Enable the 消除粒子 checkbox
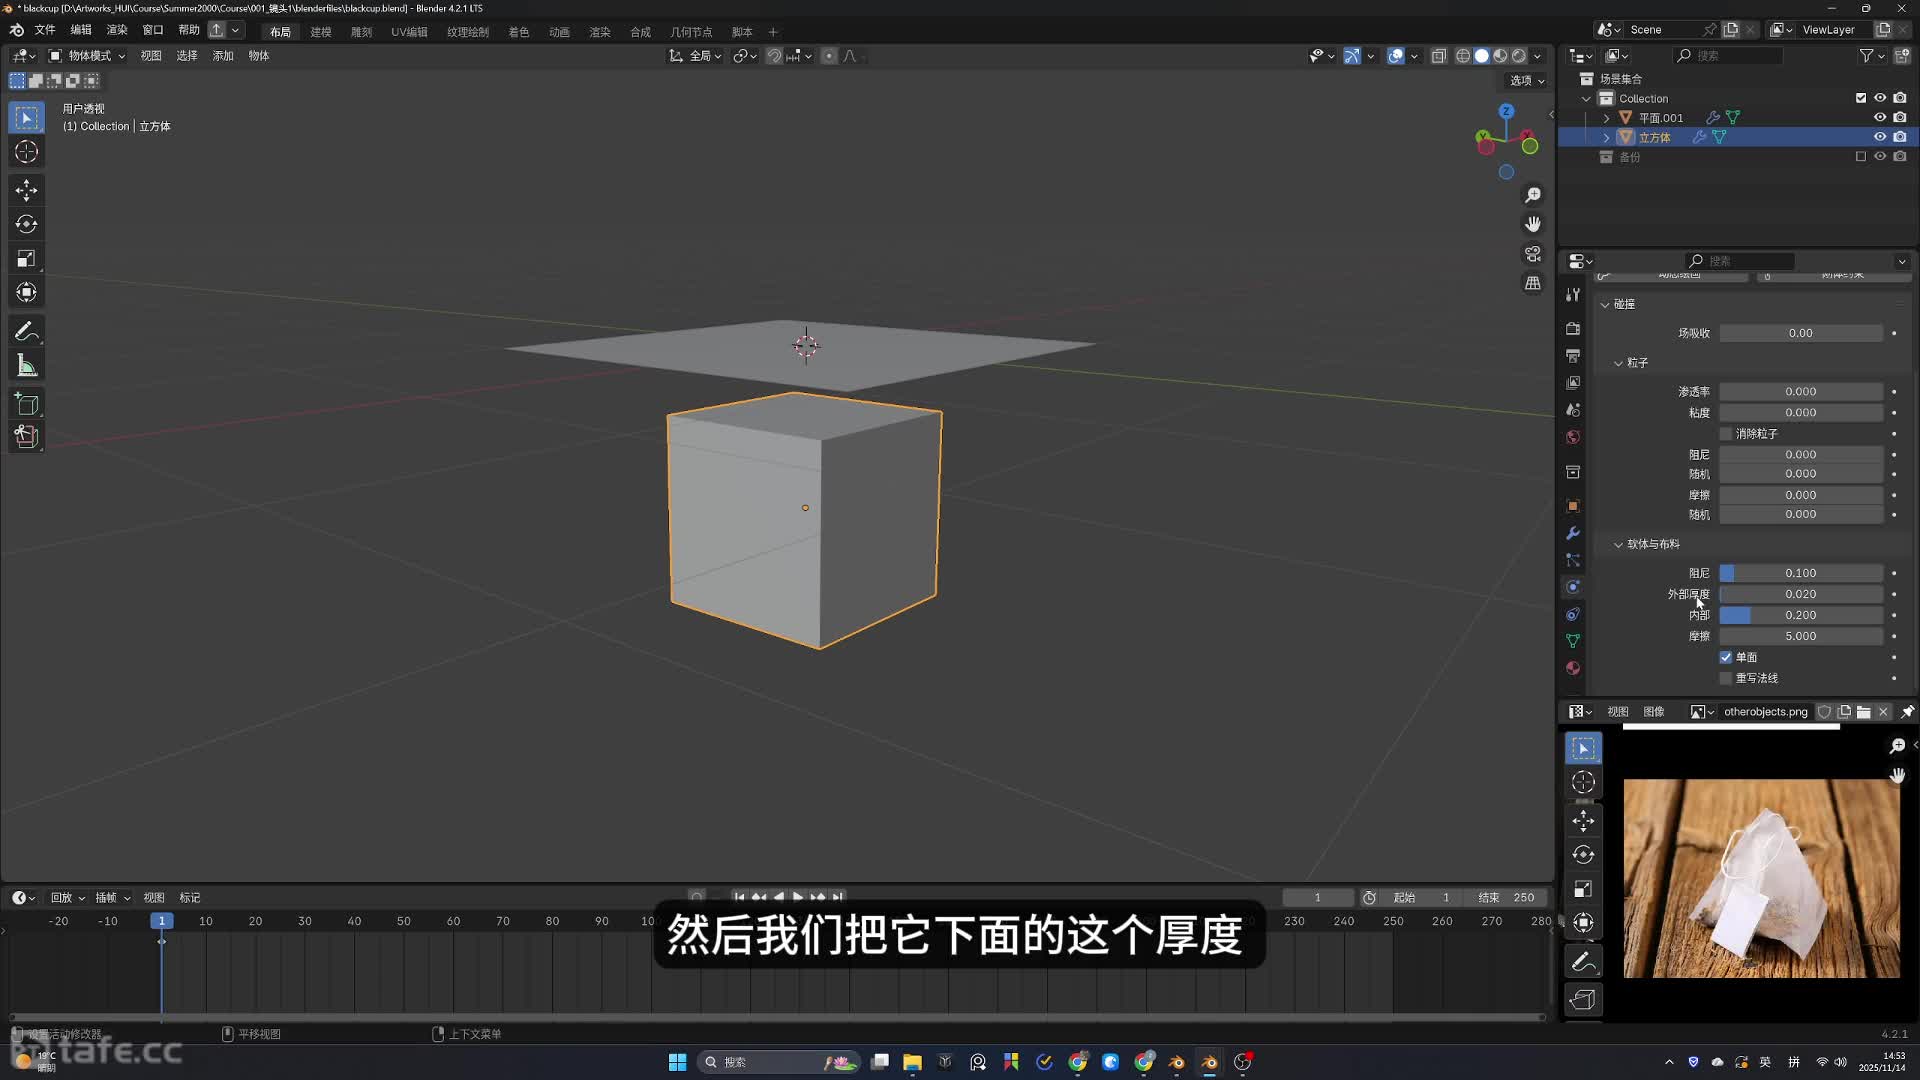1920x1080 pixels. tap(1726, 433)
